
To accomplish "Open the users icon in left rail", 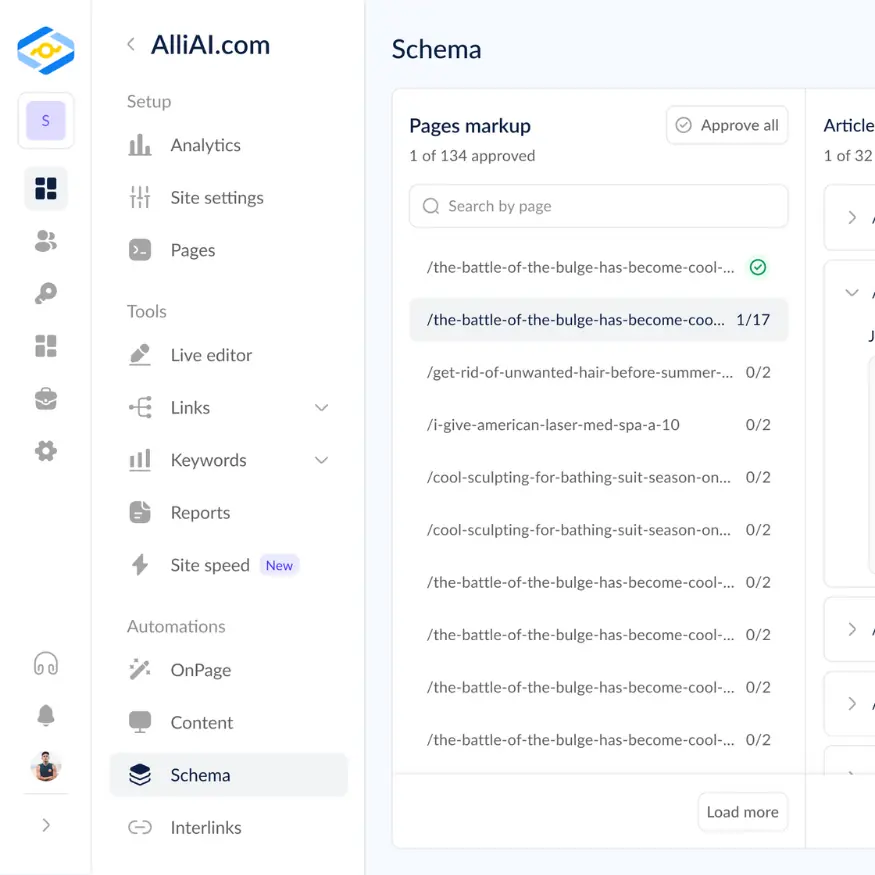I will point(46,241).
